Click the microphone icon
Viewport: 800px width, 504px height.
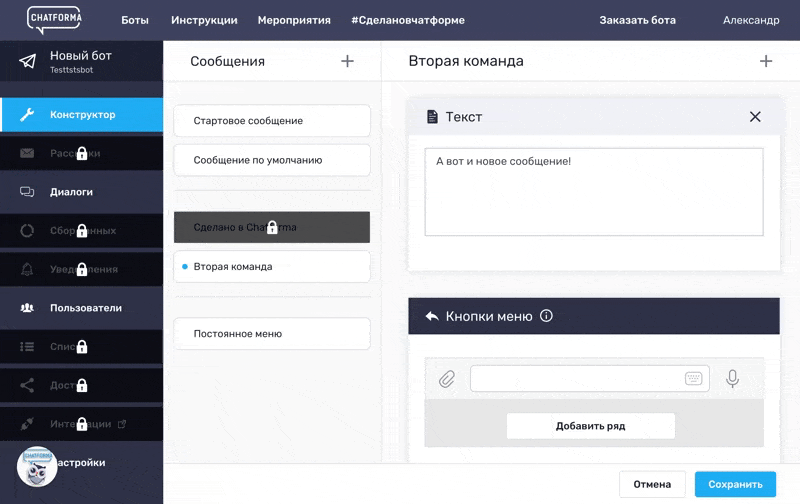point(732,379)
